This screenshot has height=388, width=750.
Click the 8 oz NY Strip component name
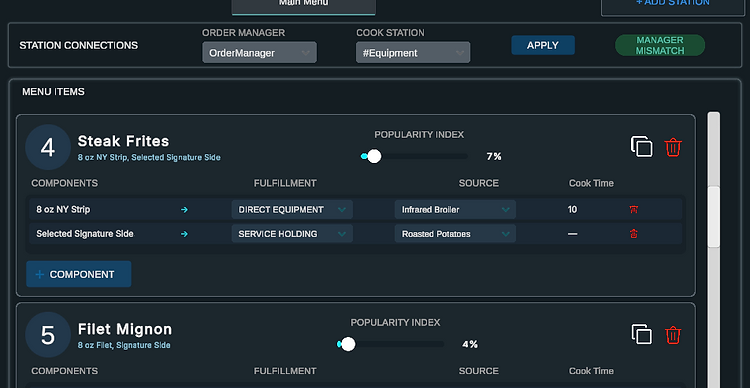[63, 210]
